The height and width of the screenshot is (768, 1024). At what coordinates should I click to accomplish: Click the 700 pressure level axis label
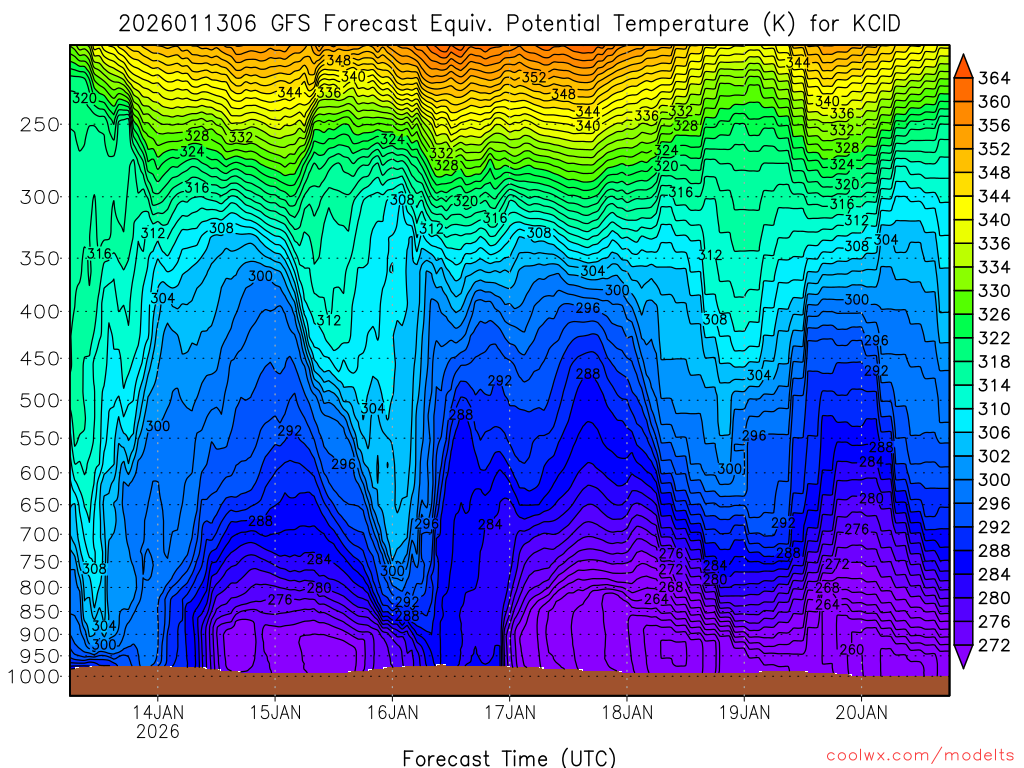[x=40, y=534]
